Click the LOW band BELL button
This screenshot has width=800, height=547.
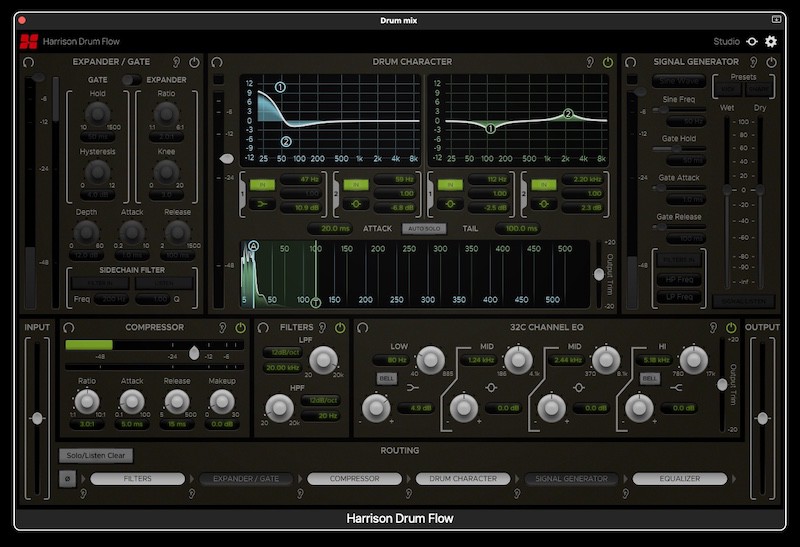coord(387,379)
